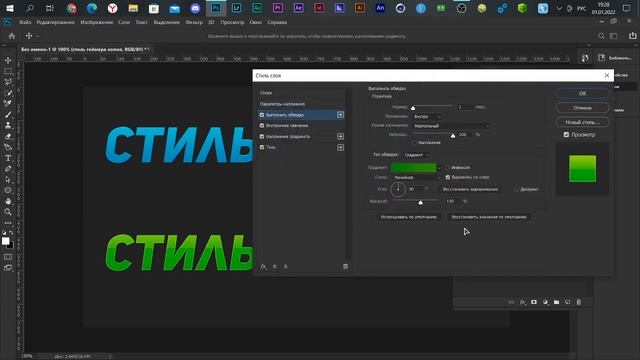Delete effect with dialog trash icon
Screen dimensions: 640x360
[345, 267]
